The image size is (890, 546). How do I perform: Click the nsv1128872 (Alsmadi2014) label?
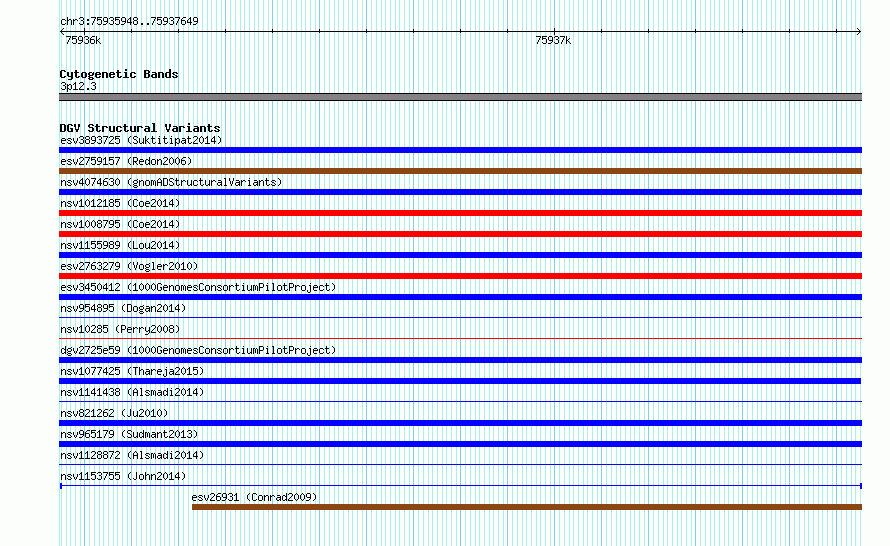pyautogui.click(x=132, y=455)
